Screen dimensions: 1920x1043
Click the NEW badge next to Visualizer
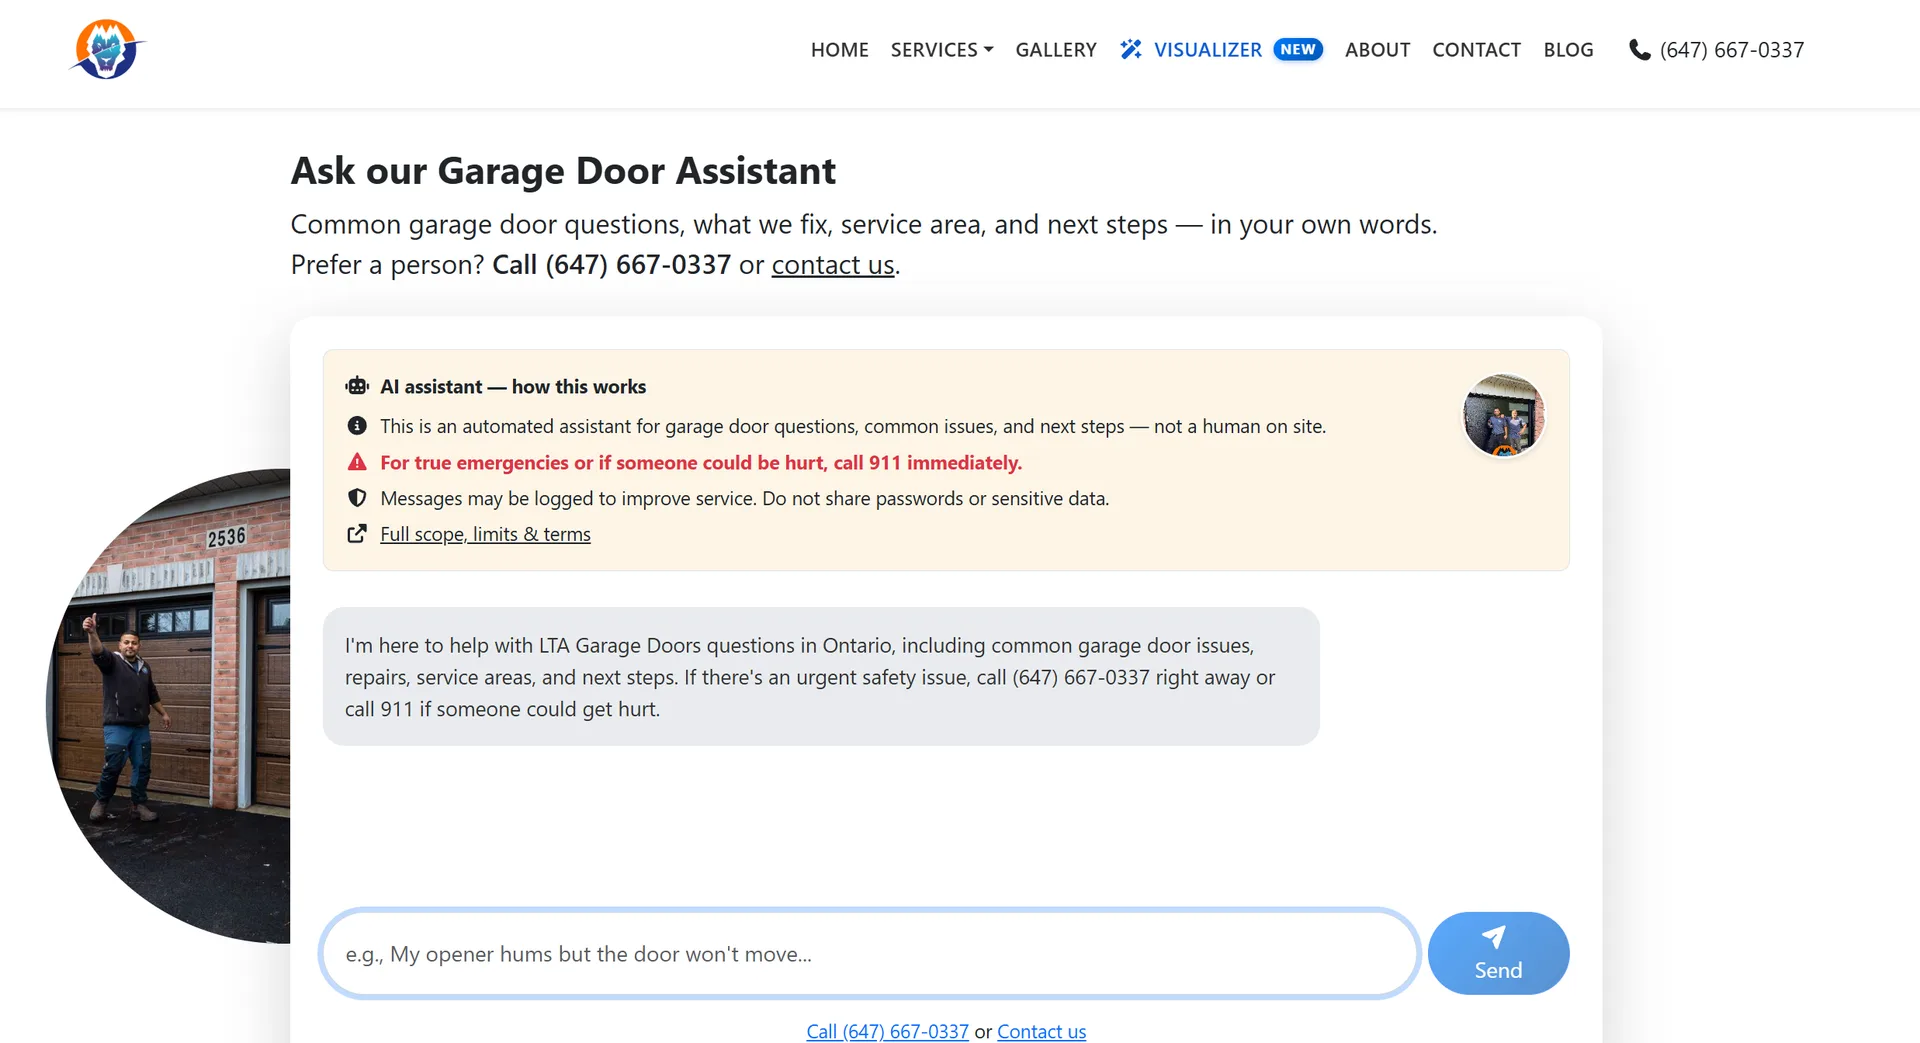1298,49
